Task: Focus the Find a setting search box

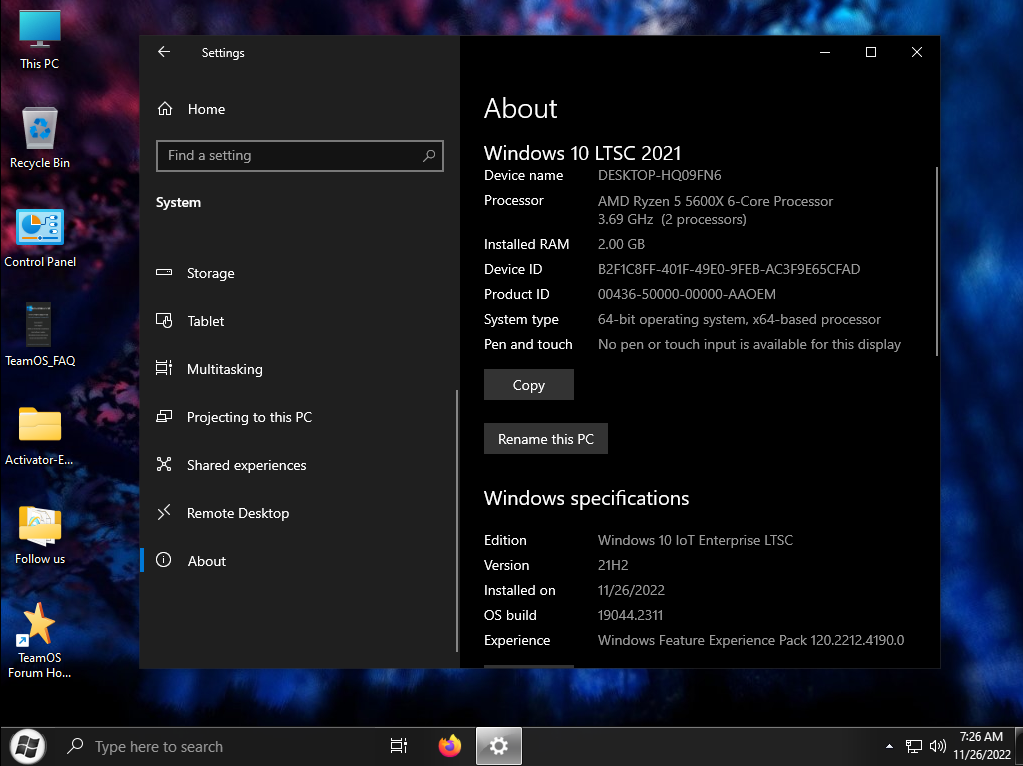Action: tap(290, 156)
